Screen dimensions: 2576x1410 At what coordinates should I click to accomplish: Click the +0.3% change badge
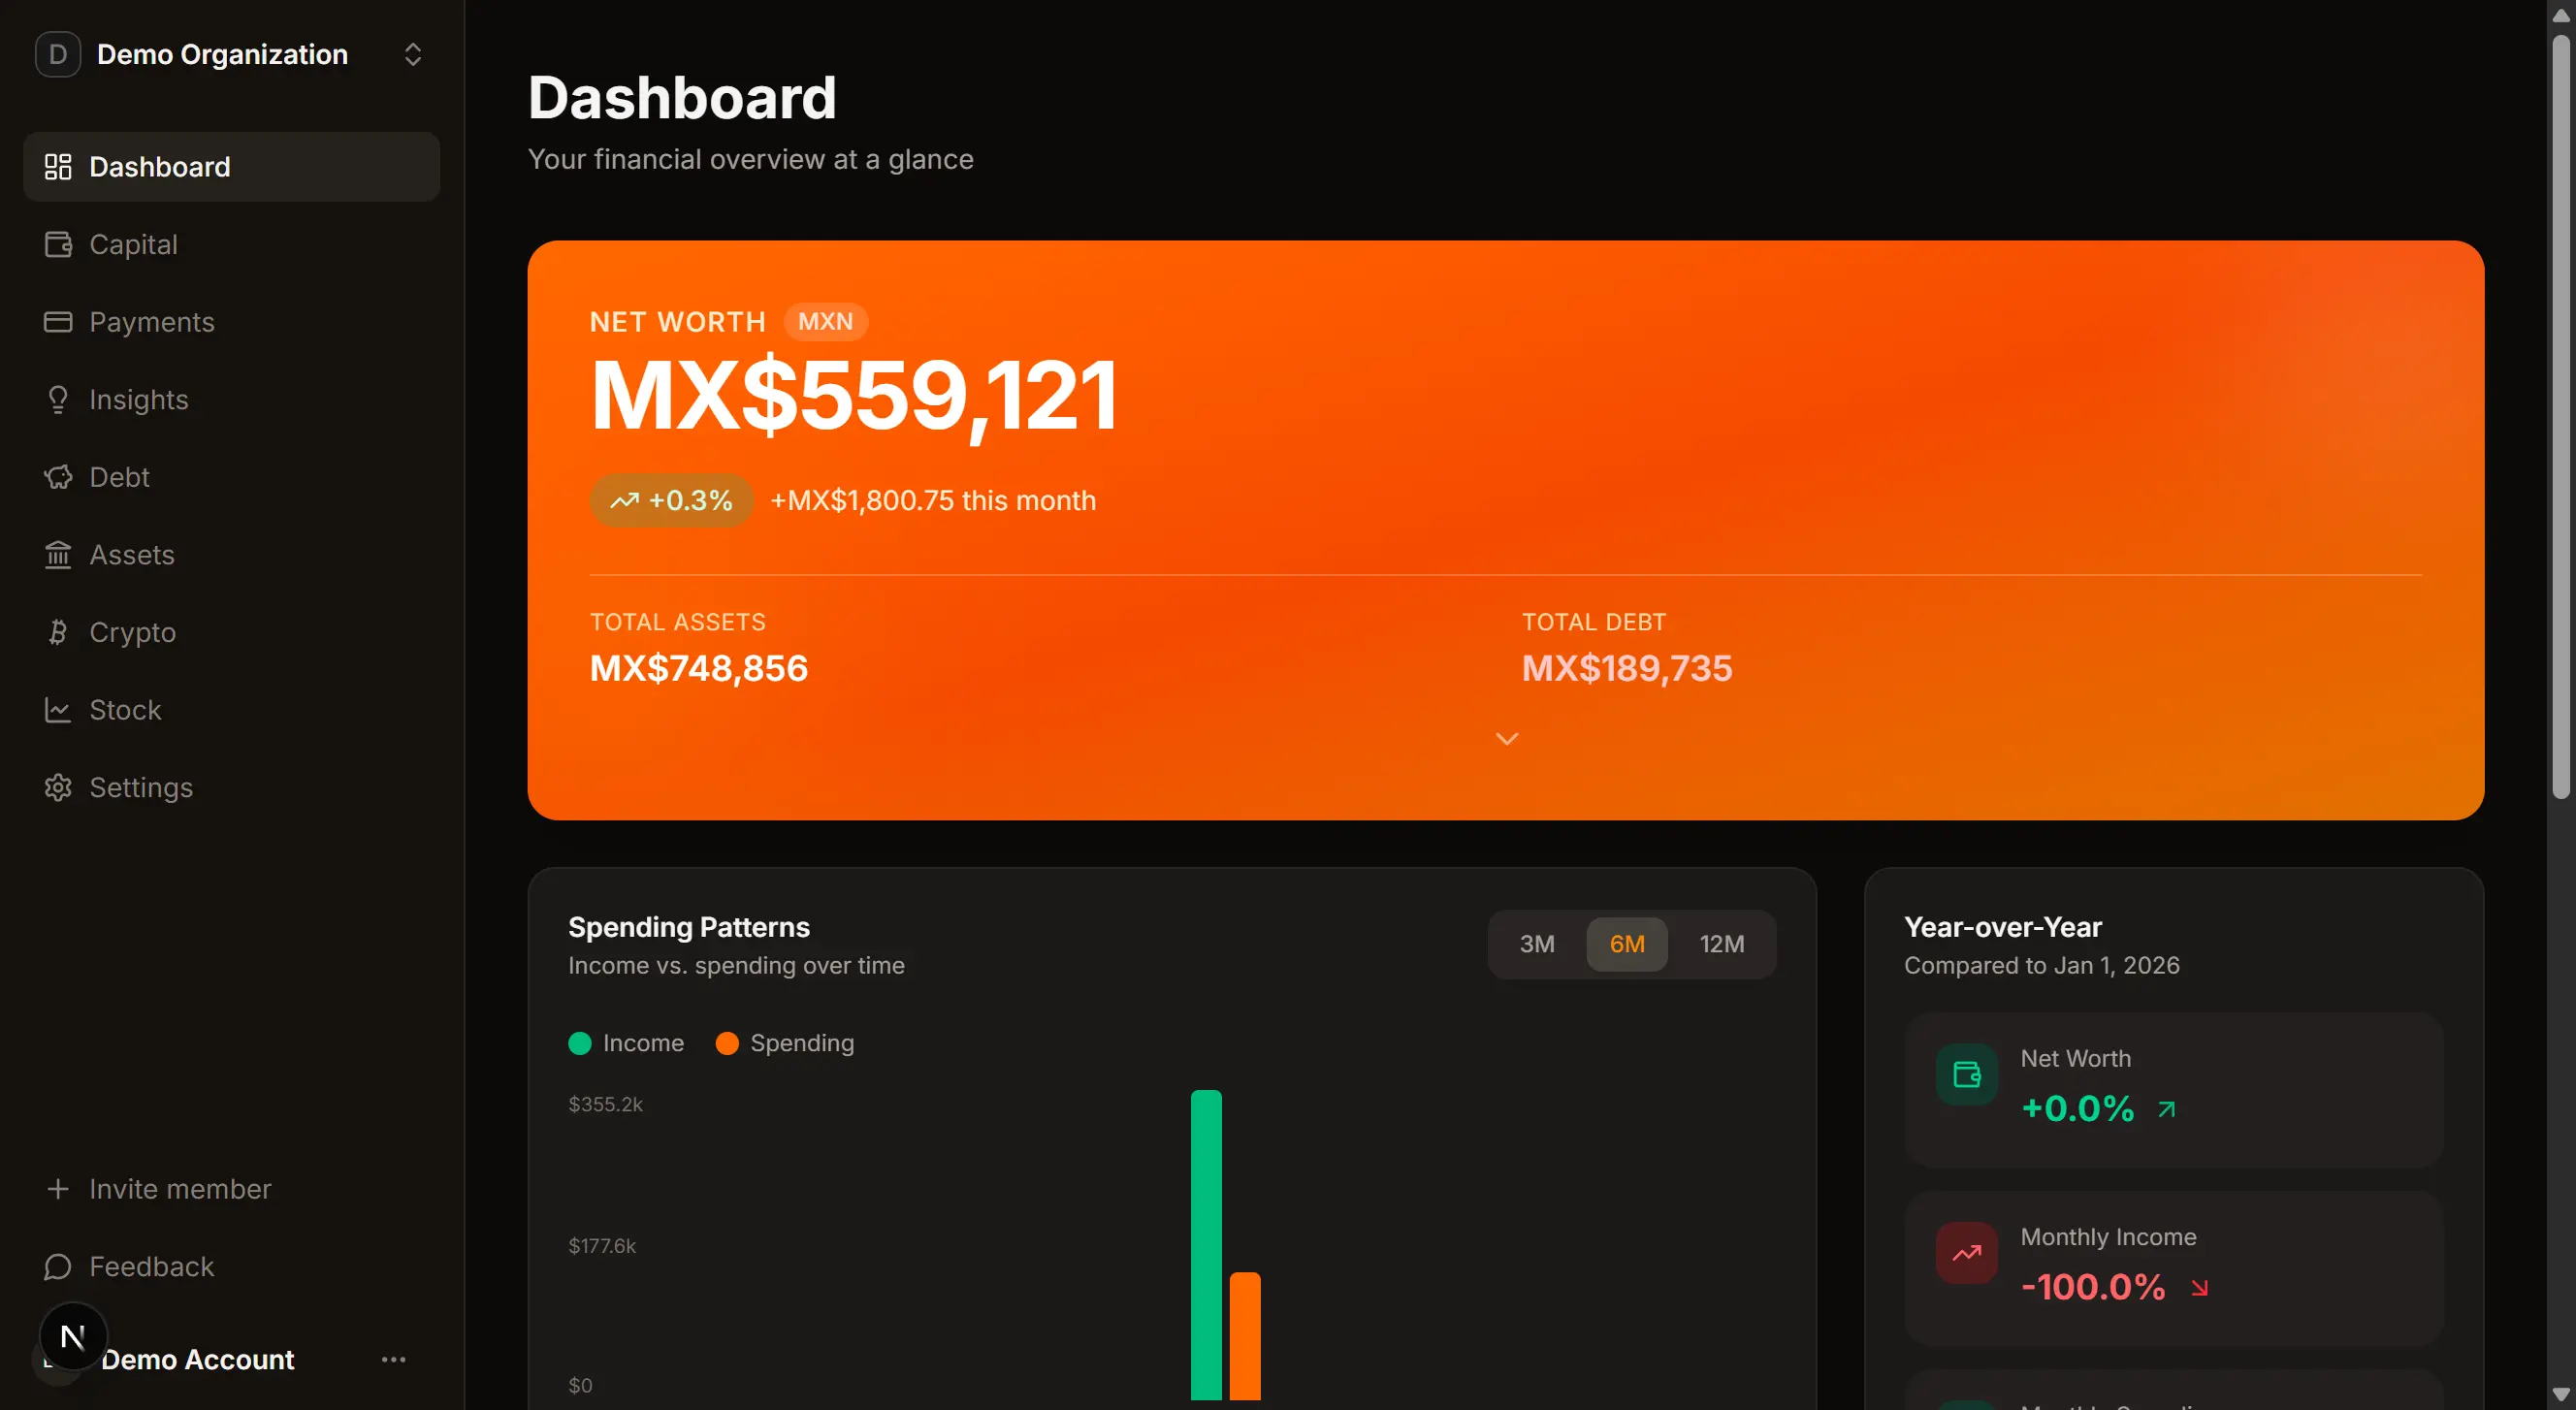pos(671,500)
